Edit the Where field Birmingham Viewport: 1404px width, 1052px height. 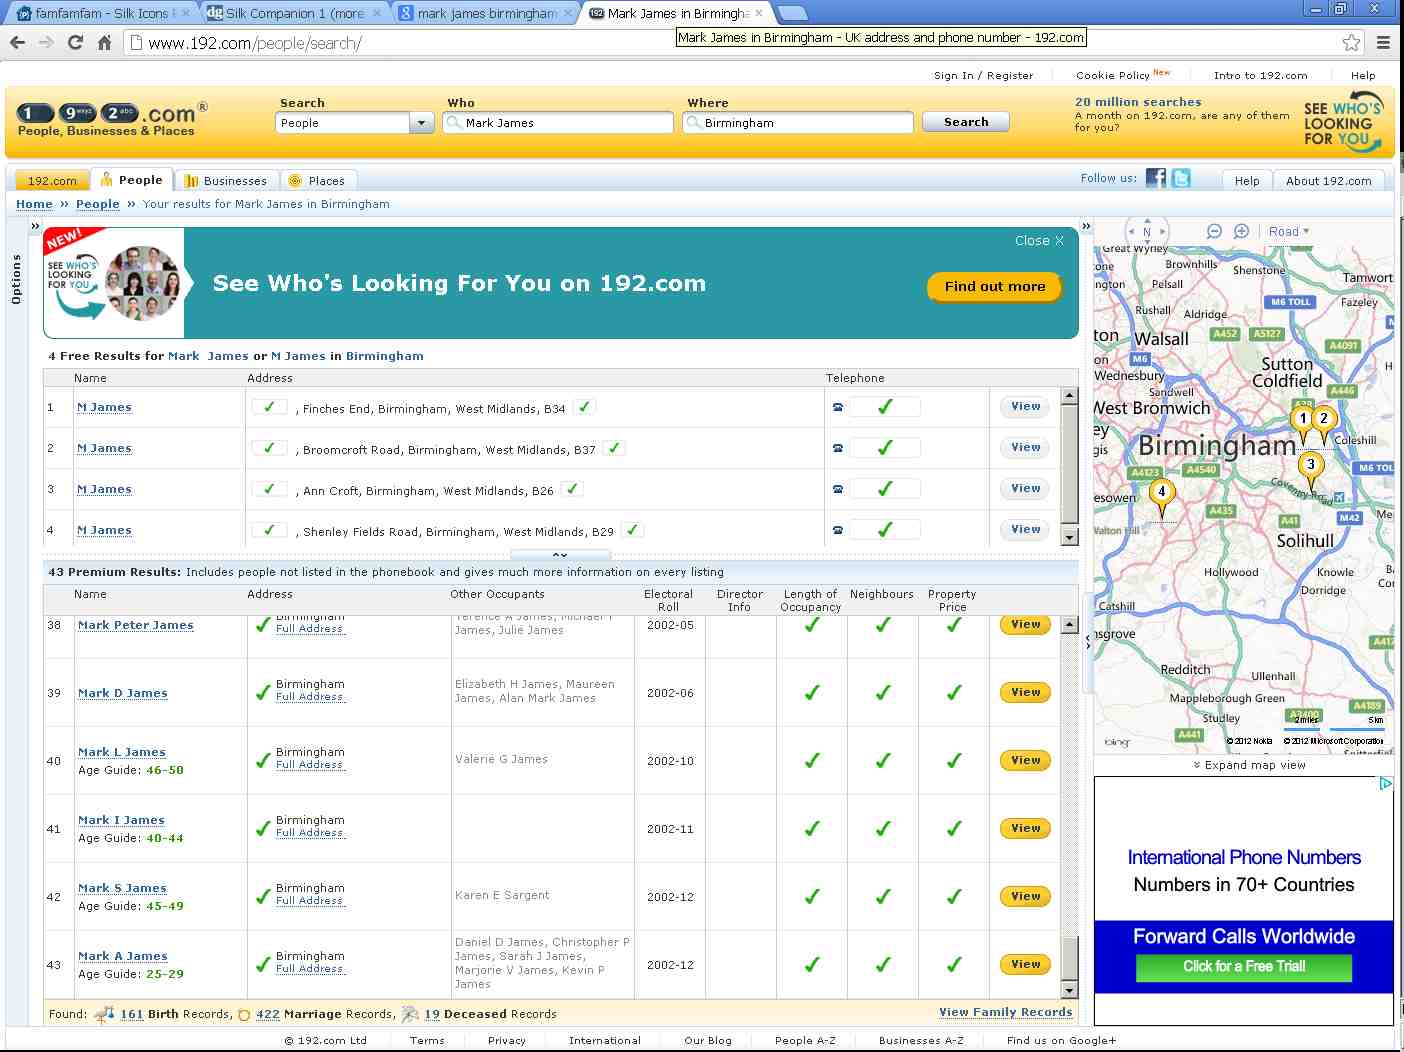(798, 123)
